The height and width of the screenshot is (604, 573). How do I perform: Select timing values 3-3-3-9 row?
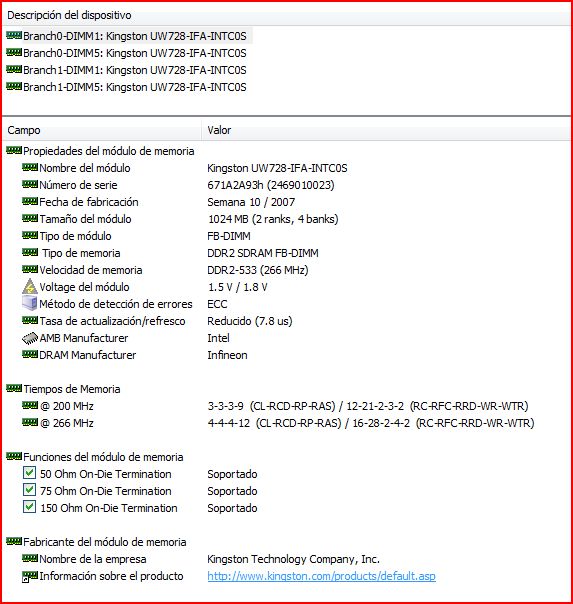coord(368,406)
